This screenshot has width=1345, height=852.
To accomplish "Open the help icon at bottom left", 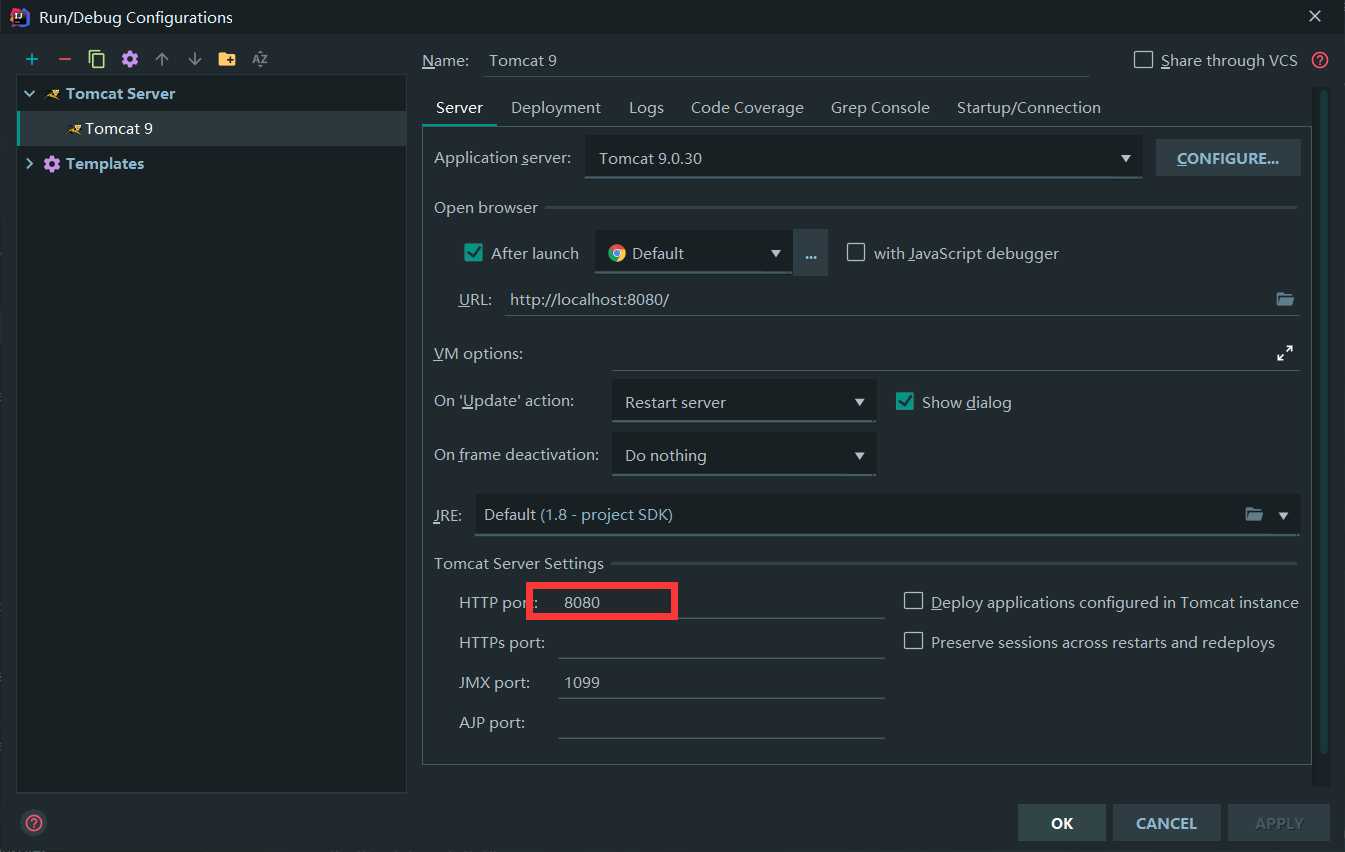I will point(34,823).
